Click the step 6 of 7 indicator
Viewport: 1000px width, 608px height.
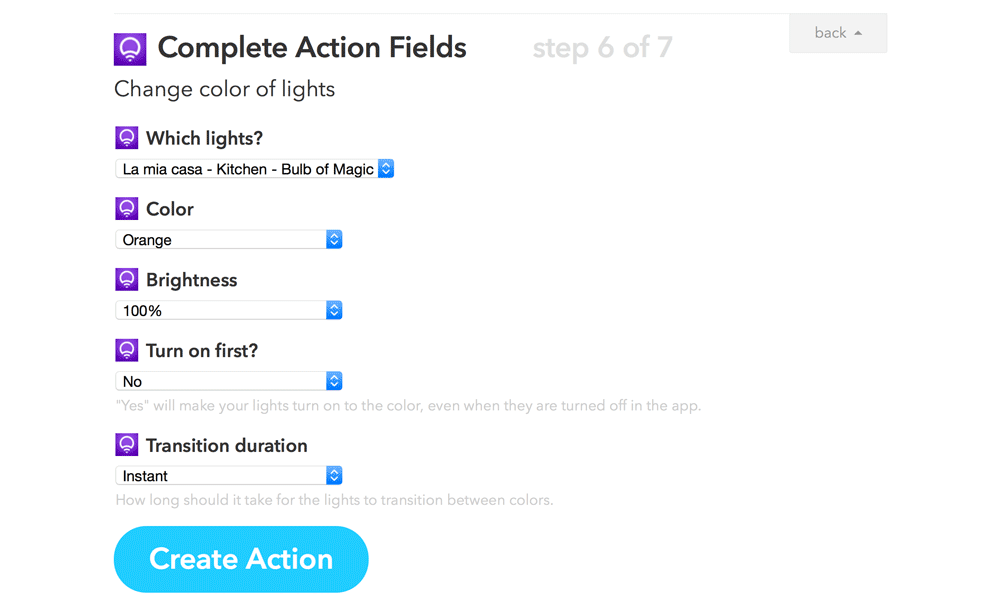(602, 48)
